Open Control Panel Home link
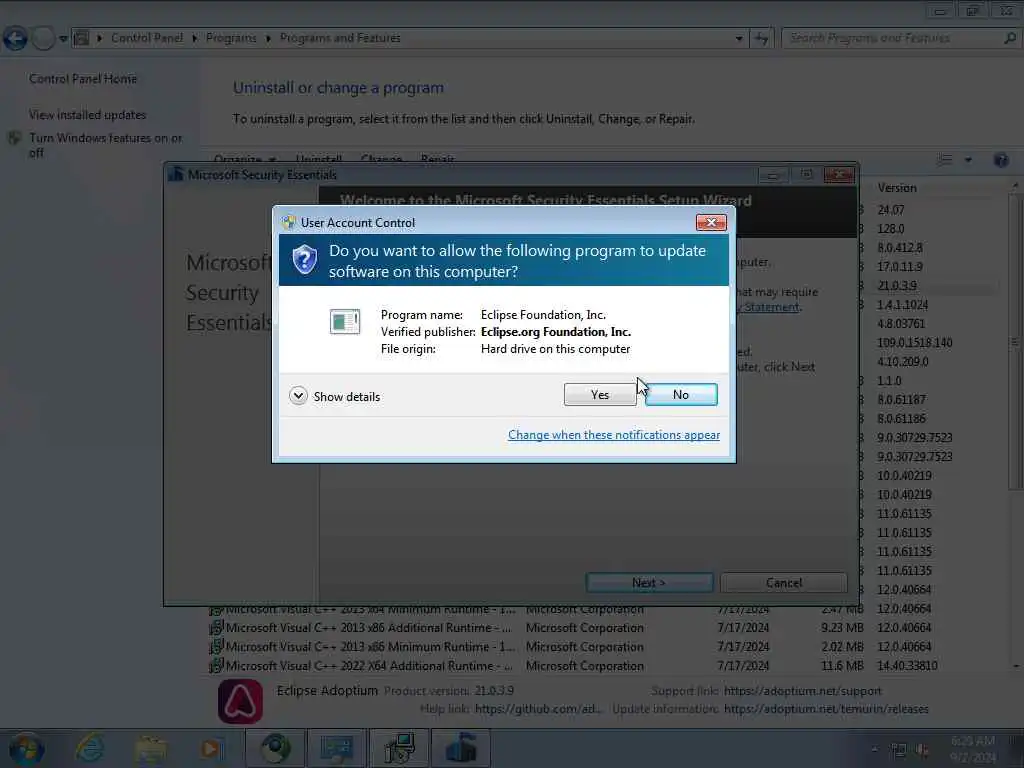Screen dimensions: 1024x768 [x=83, y=79]
